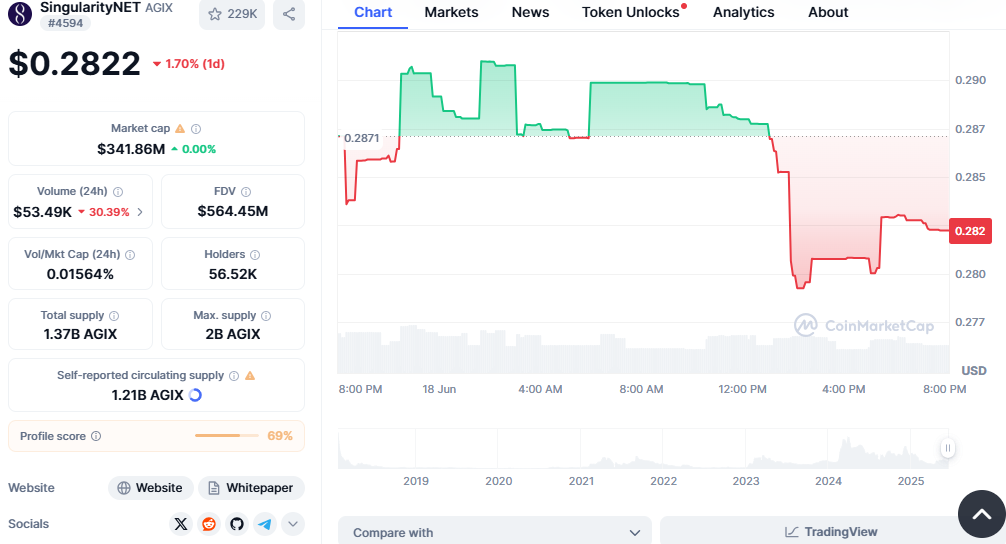This screenshot has width=1006, height=544.
Task: Expand more socials dropdown arrow
Action: pyautogui.click(x=293, y=524)
